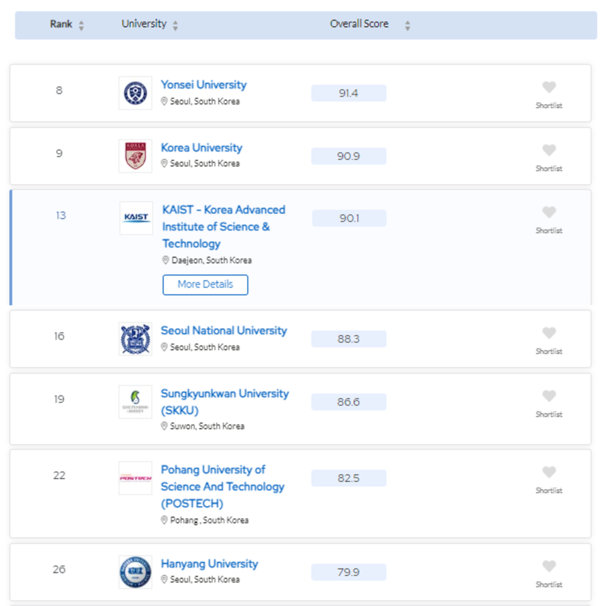Add KAIST to shortlist via heart

tap(549, 213)
